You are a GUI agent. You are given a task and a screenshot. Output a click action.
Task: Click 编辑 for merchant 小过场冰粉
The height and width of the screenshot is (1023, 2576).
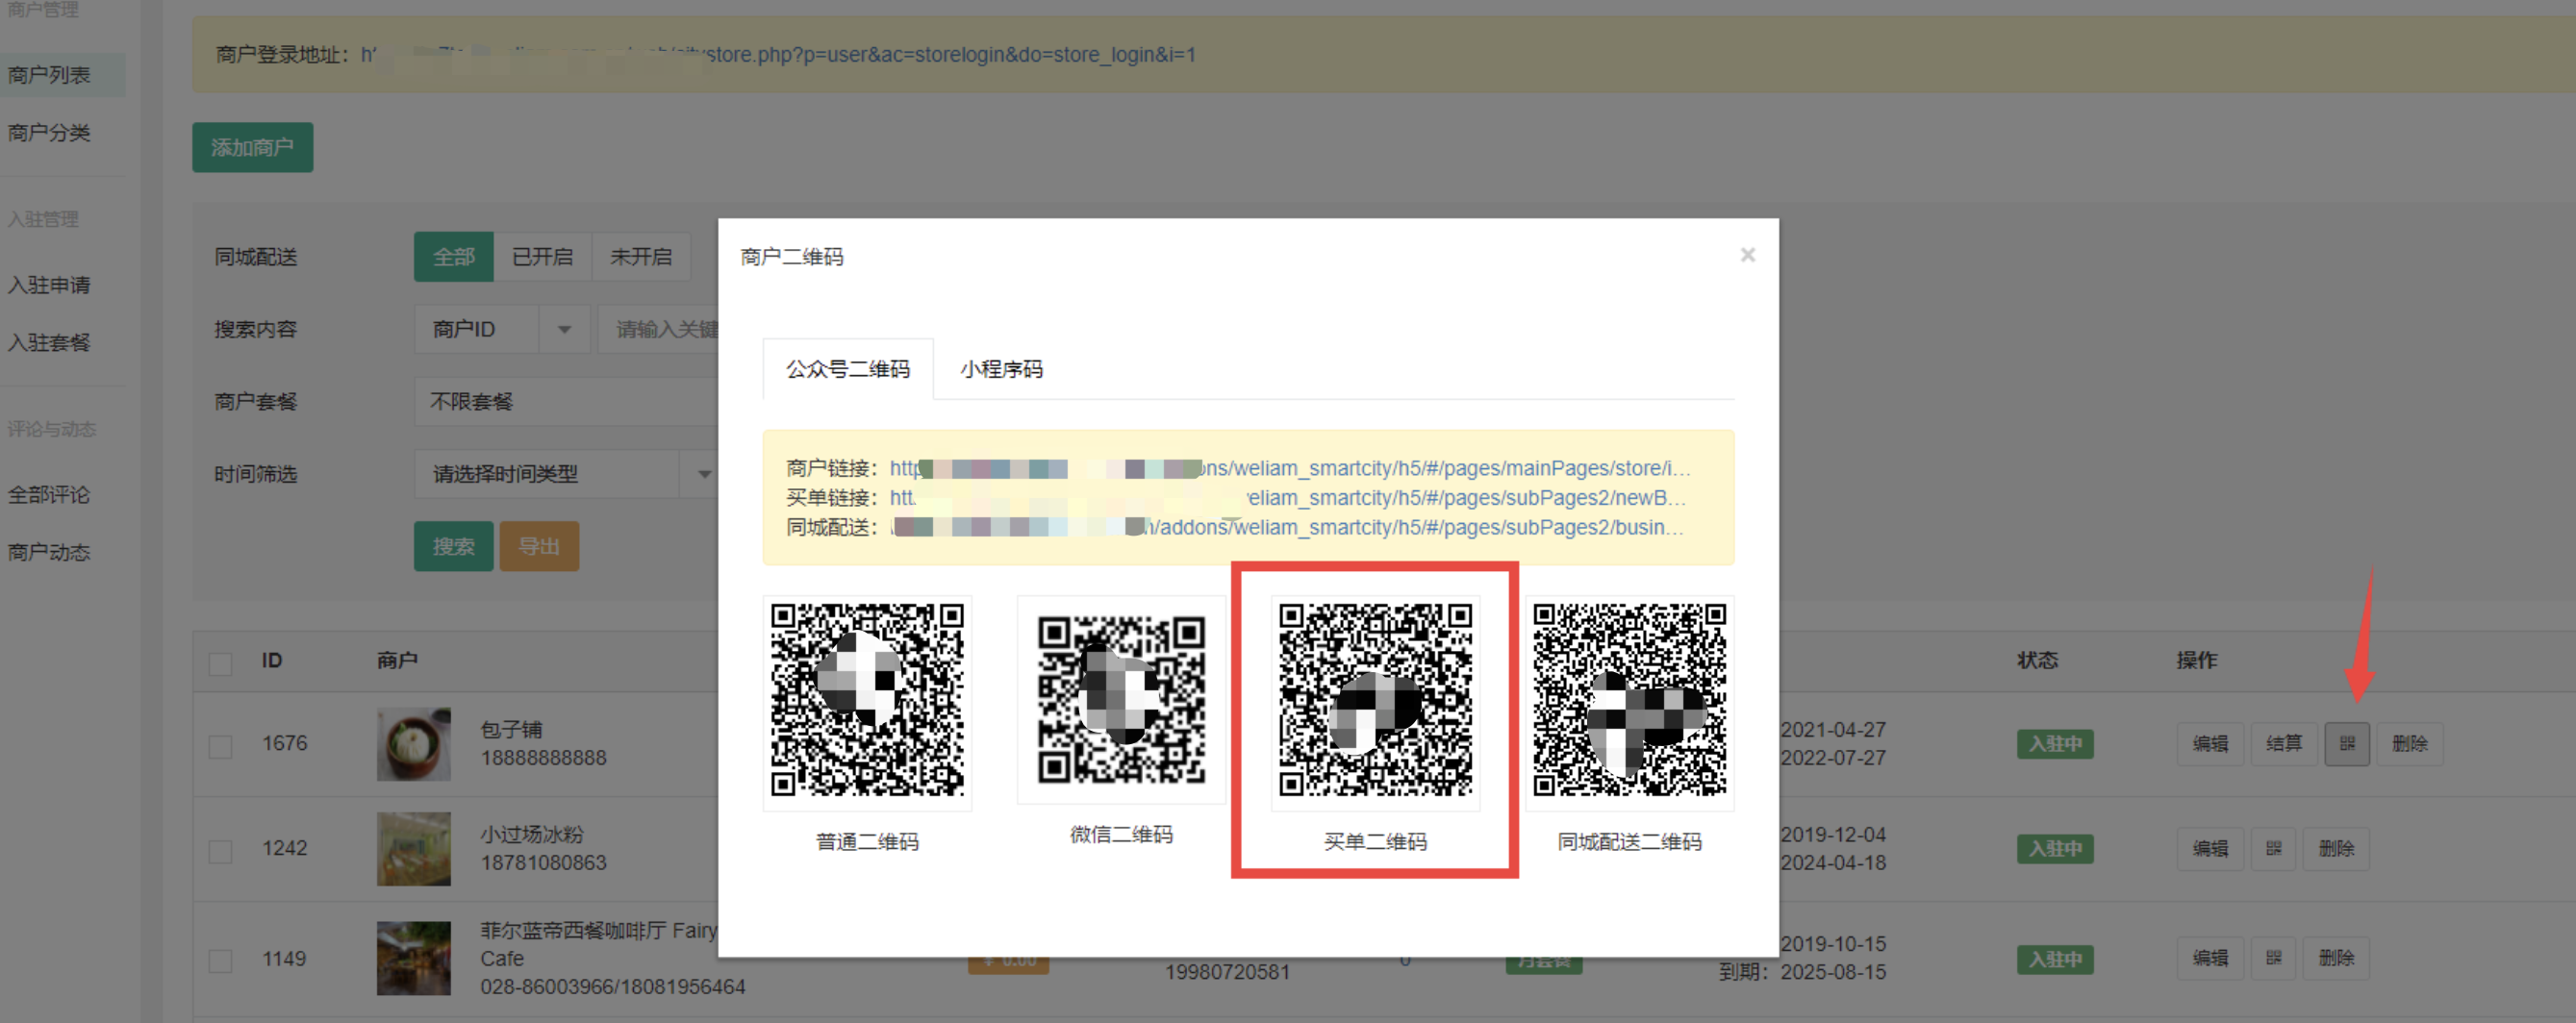coord(2210,849)
